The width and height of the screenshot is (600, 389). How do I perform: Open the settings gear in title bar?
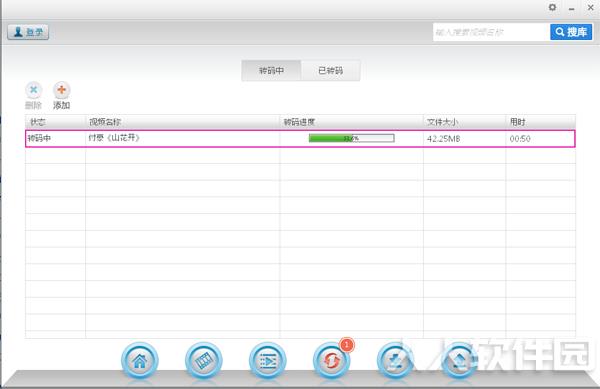[552, 7]
